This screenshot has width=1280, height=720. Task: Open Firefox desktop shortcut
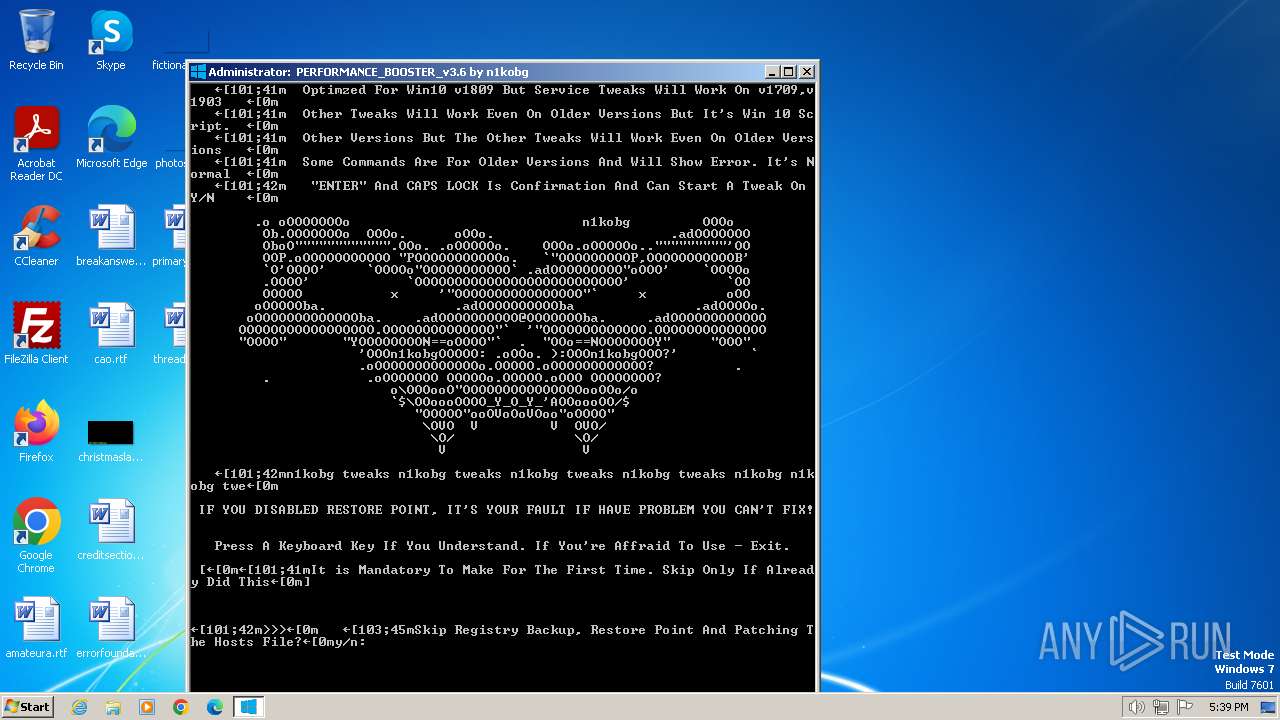pos(36,431)
